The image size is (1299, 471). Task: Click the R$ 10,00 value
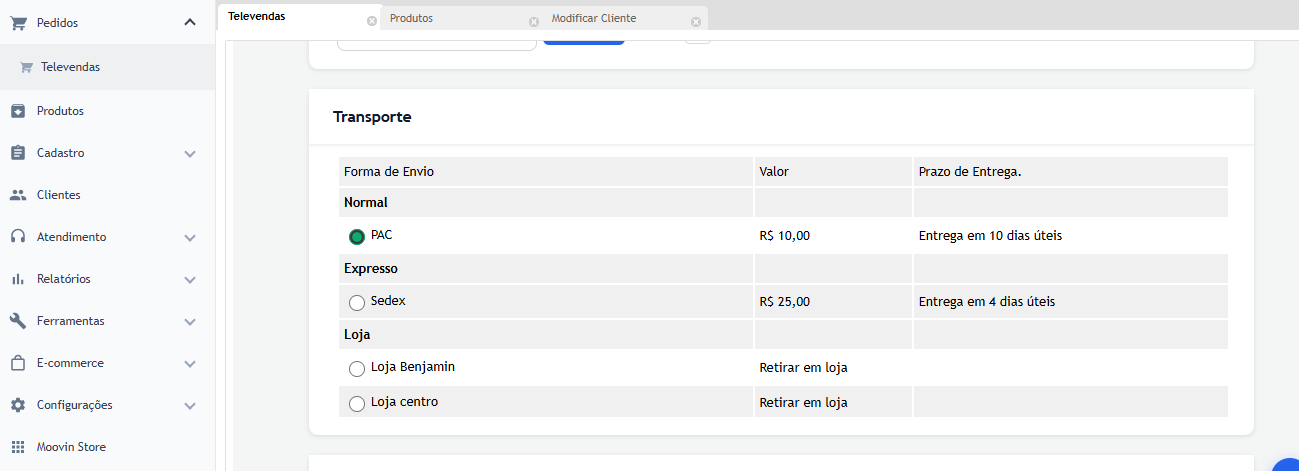coord(785,237)
